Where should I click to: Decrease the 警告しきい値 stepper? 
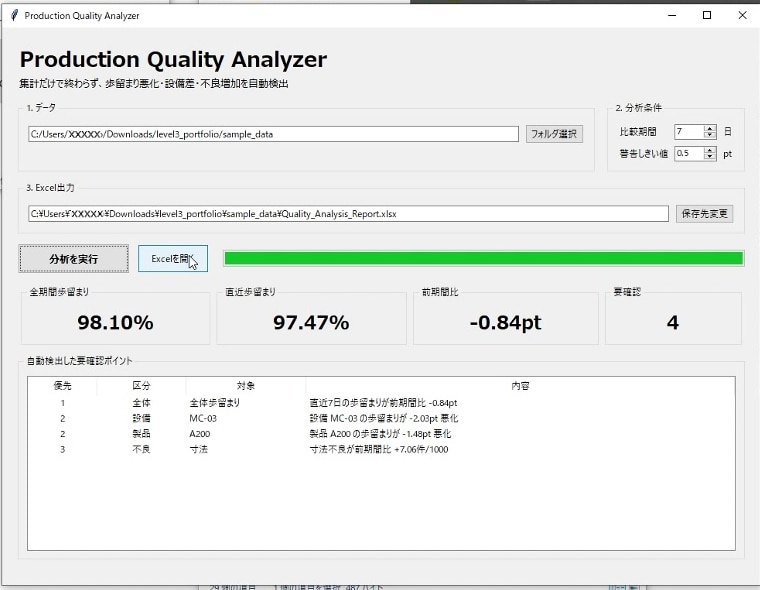710,157
